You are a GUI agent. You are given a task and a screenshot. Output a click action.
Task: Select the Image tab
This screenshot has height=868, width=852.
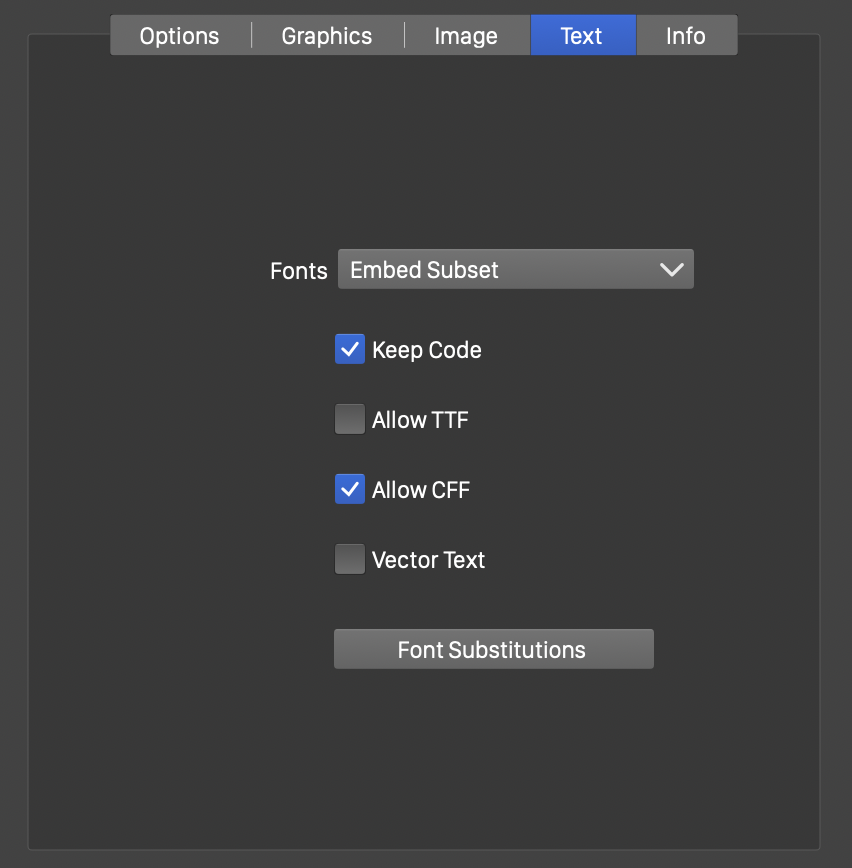coord(466,36)
